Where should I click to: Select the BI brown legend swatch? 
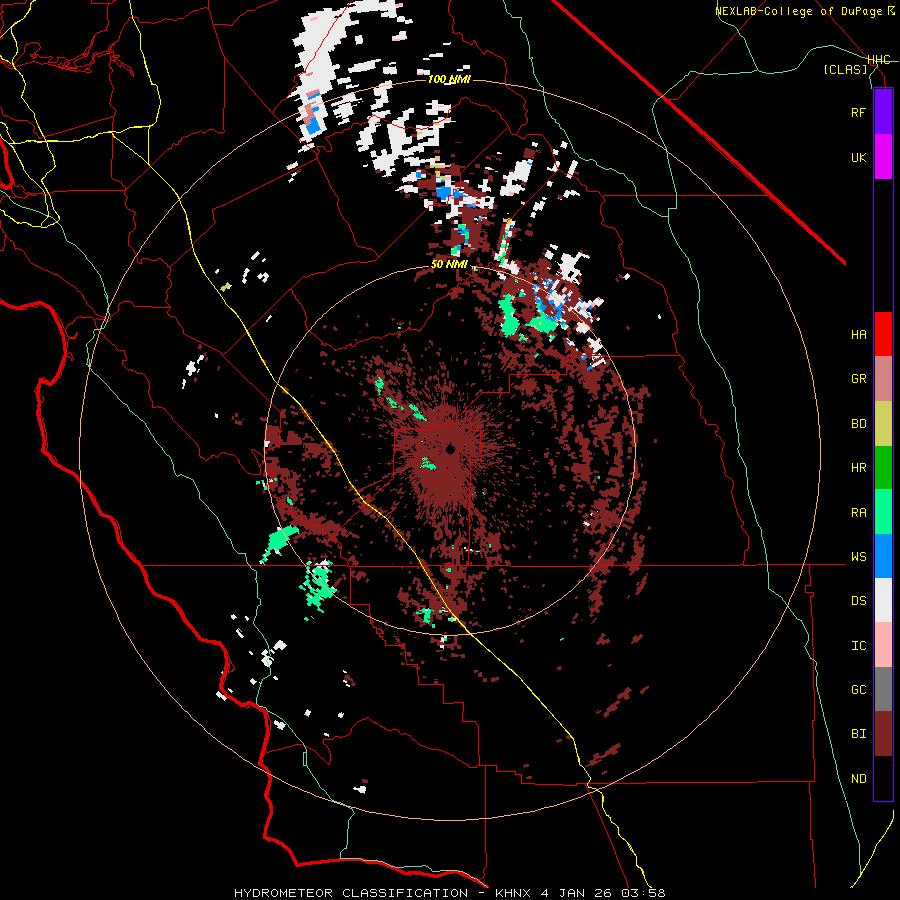click(x=883, y=734)
